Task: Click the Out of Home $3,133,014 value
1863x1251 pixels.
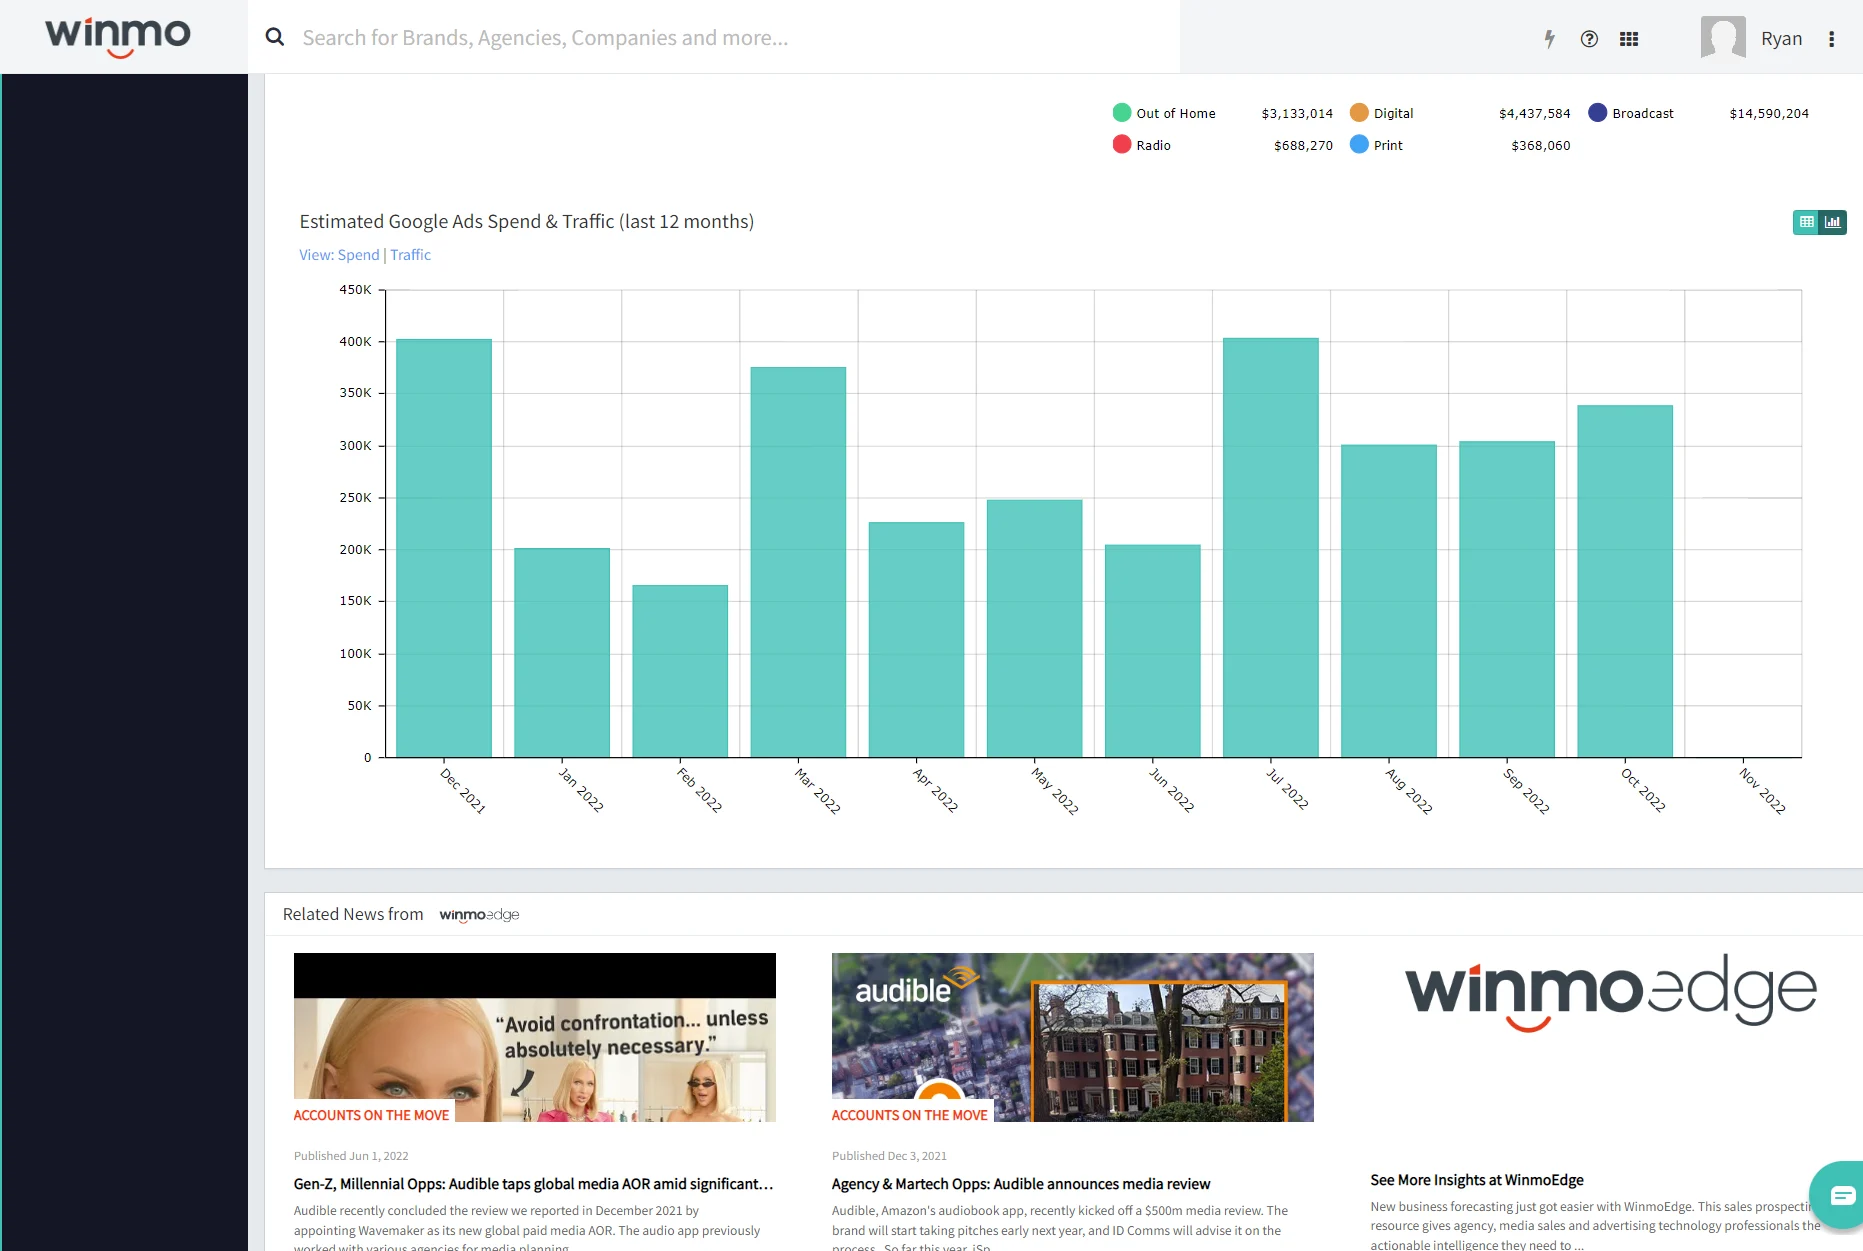Action: pyautogui.click(x=1297, y=113)
